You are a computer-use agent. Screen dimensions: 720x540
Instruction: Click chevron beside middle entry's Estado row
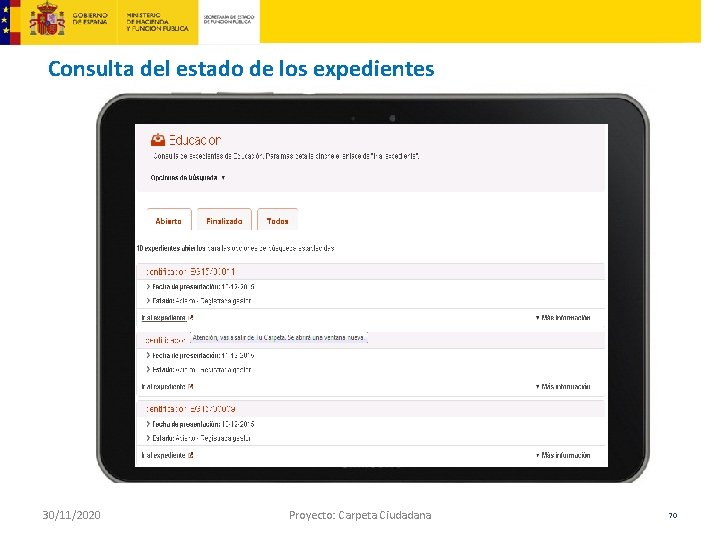pos(148,369)
